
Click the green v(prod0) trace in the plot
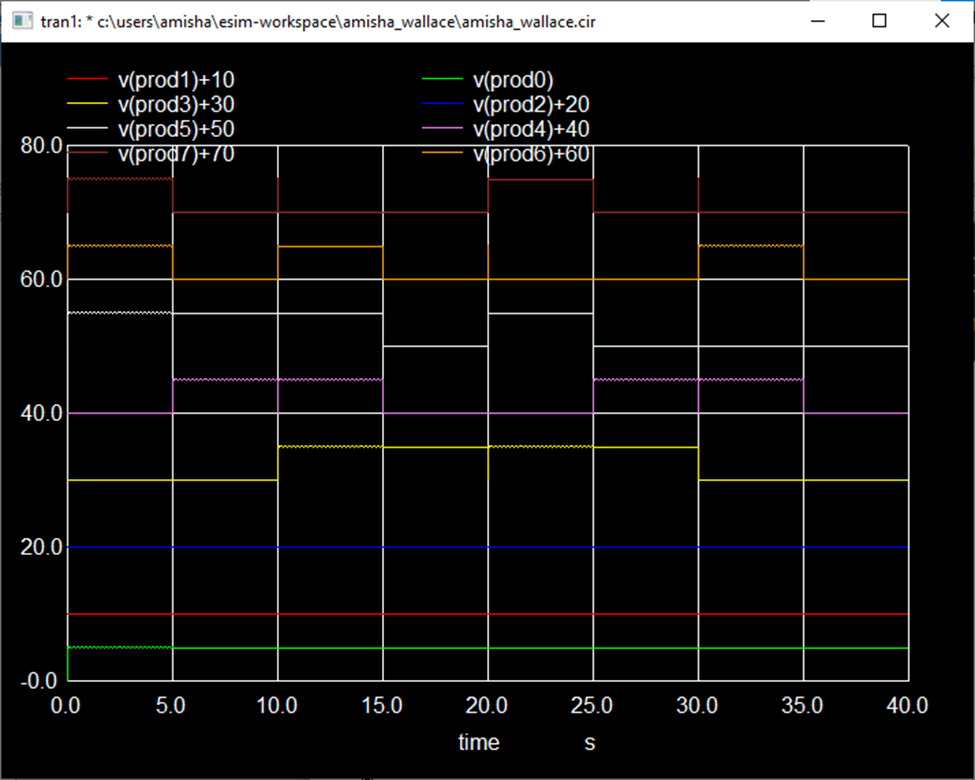[x=300, y=647]
